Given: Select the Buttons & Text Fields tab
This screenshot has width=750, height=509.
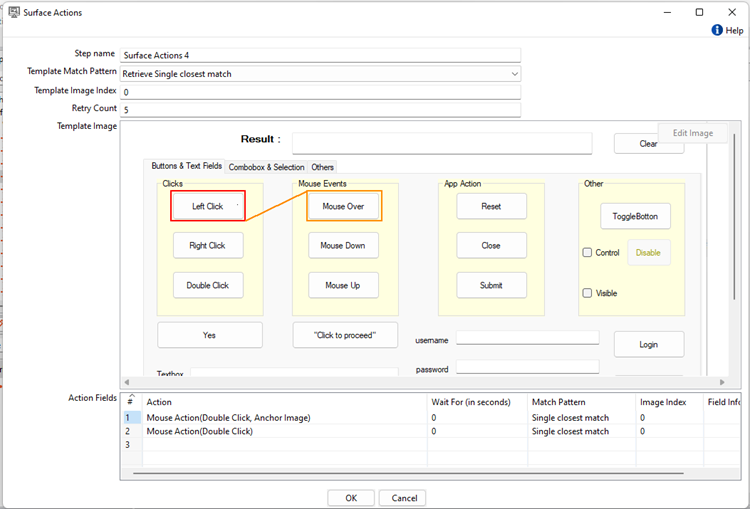Looking at the screenshot, I should (x=186, y=166).
